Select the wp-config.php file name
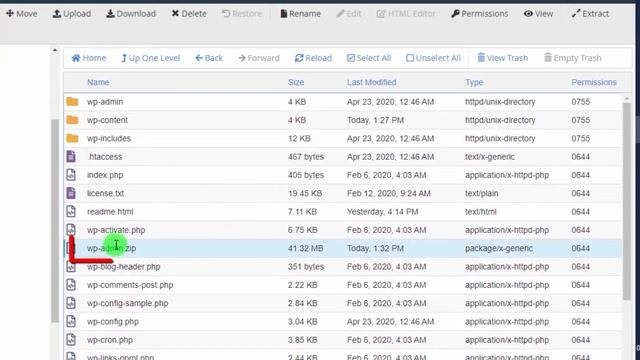This screenshot has width=640, height=360. tap(113, 322)
